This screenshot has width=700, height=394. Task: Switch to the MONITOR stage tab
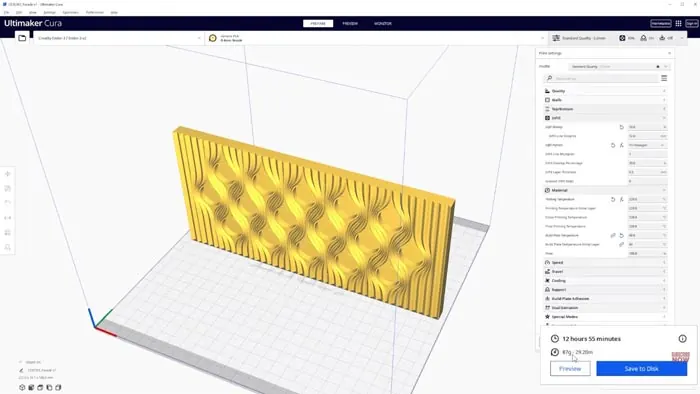coord(383,24)
